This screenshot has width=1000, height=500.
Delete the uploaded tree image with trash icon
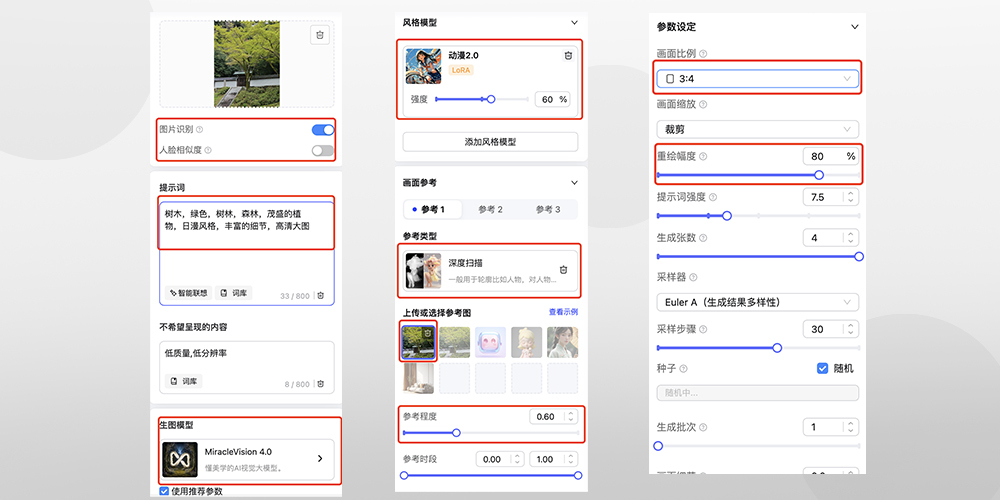[x=320, y=34]
